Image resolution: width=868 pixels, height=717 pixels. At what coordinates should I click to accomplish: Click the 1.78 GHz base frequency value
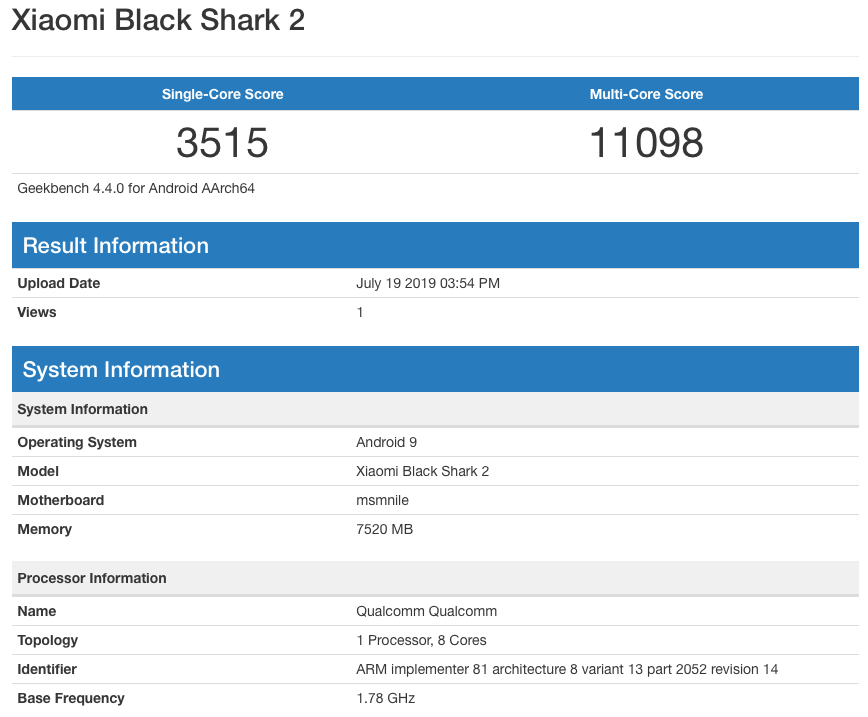point(385,698)
